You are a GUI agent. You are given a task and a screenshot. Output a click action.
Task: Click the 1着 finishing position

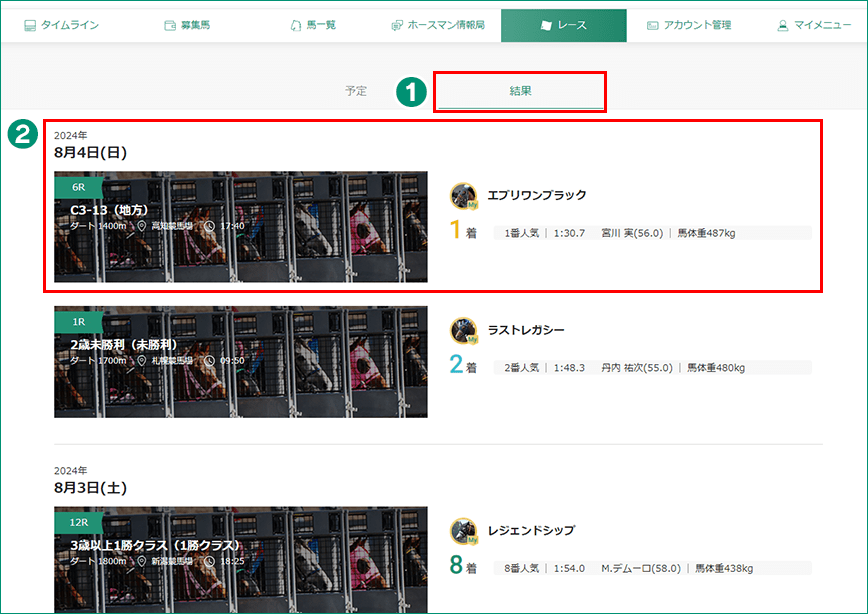(x=463, y=230)
